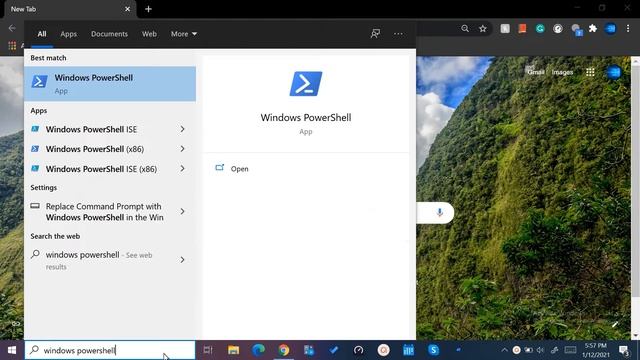Switch to Documents search tab
The height and width of the screenshot is (360, 640).
click(109, 34)
